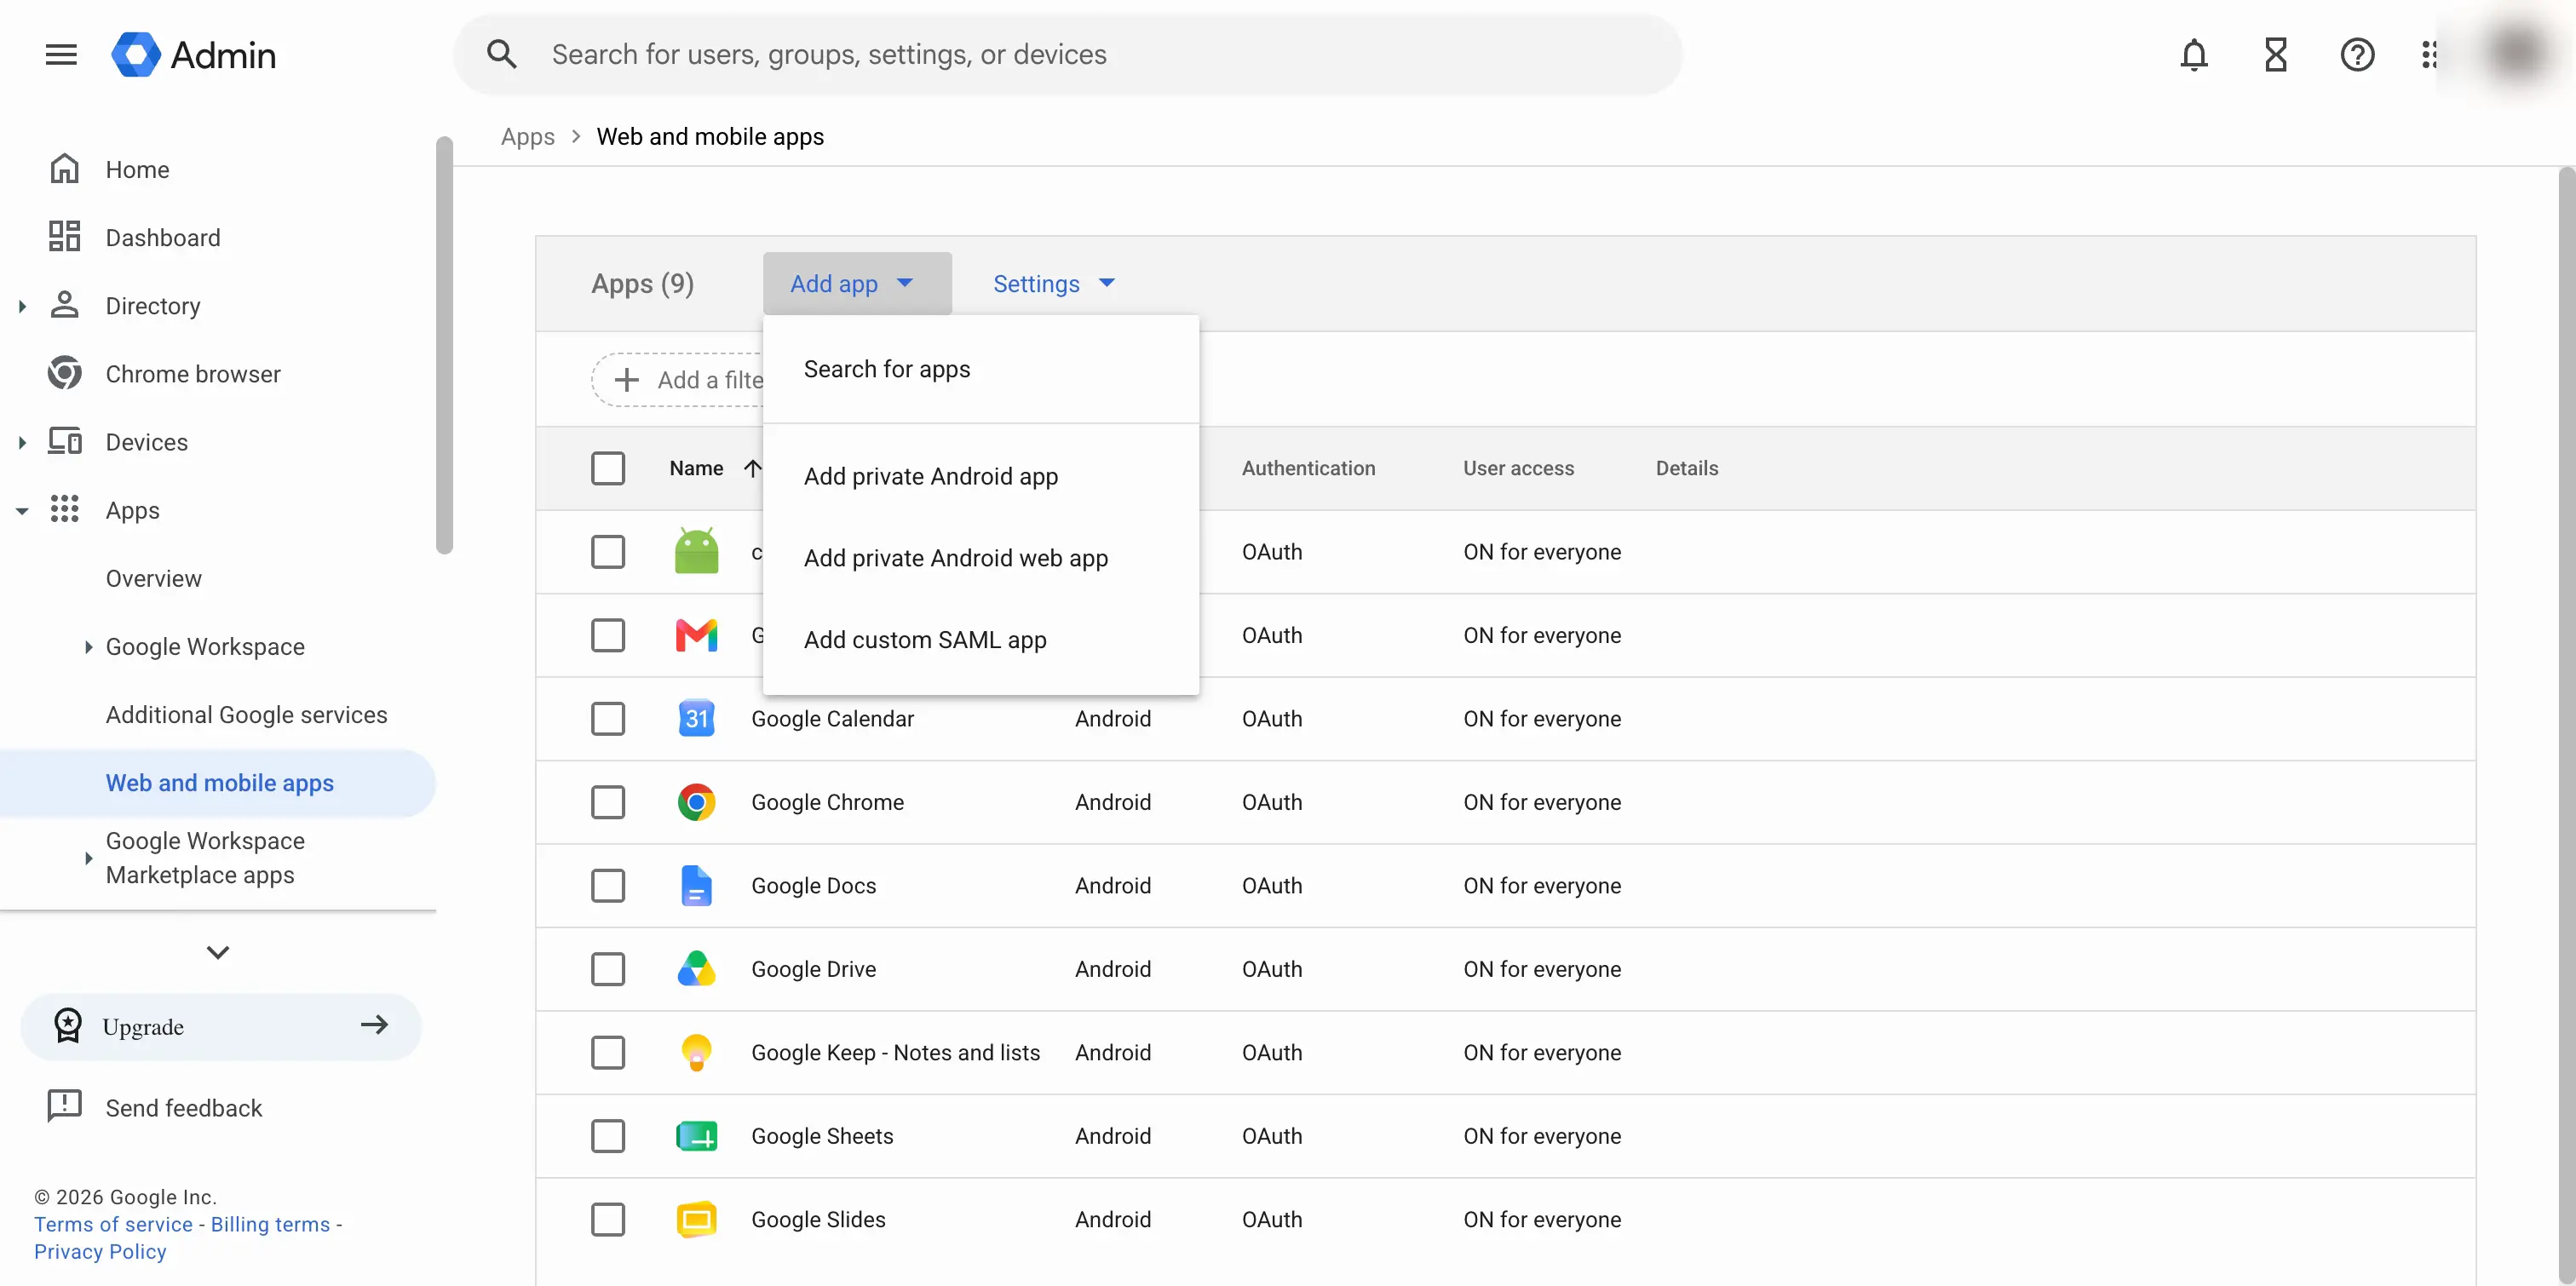Click the Google Chrome app icon

697,802
